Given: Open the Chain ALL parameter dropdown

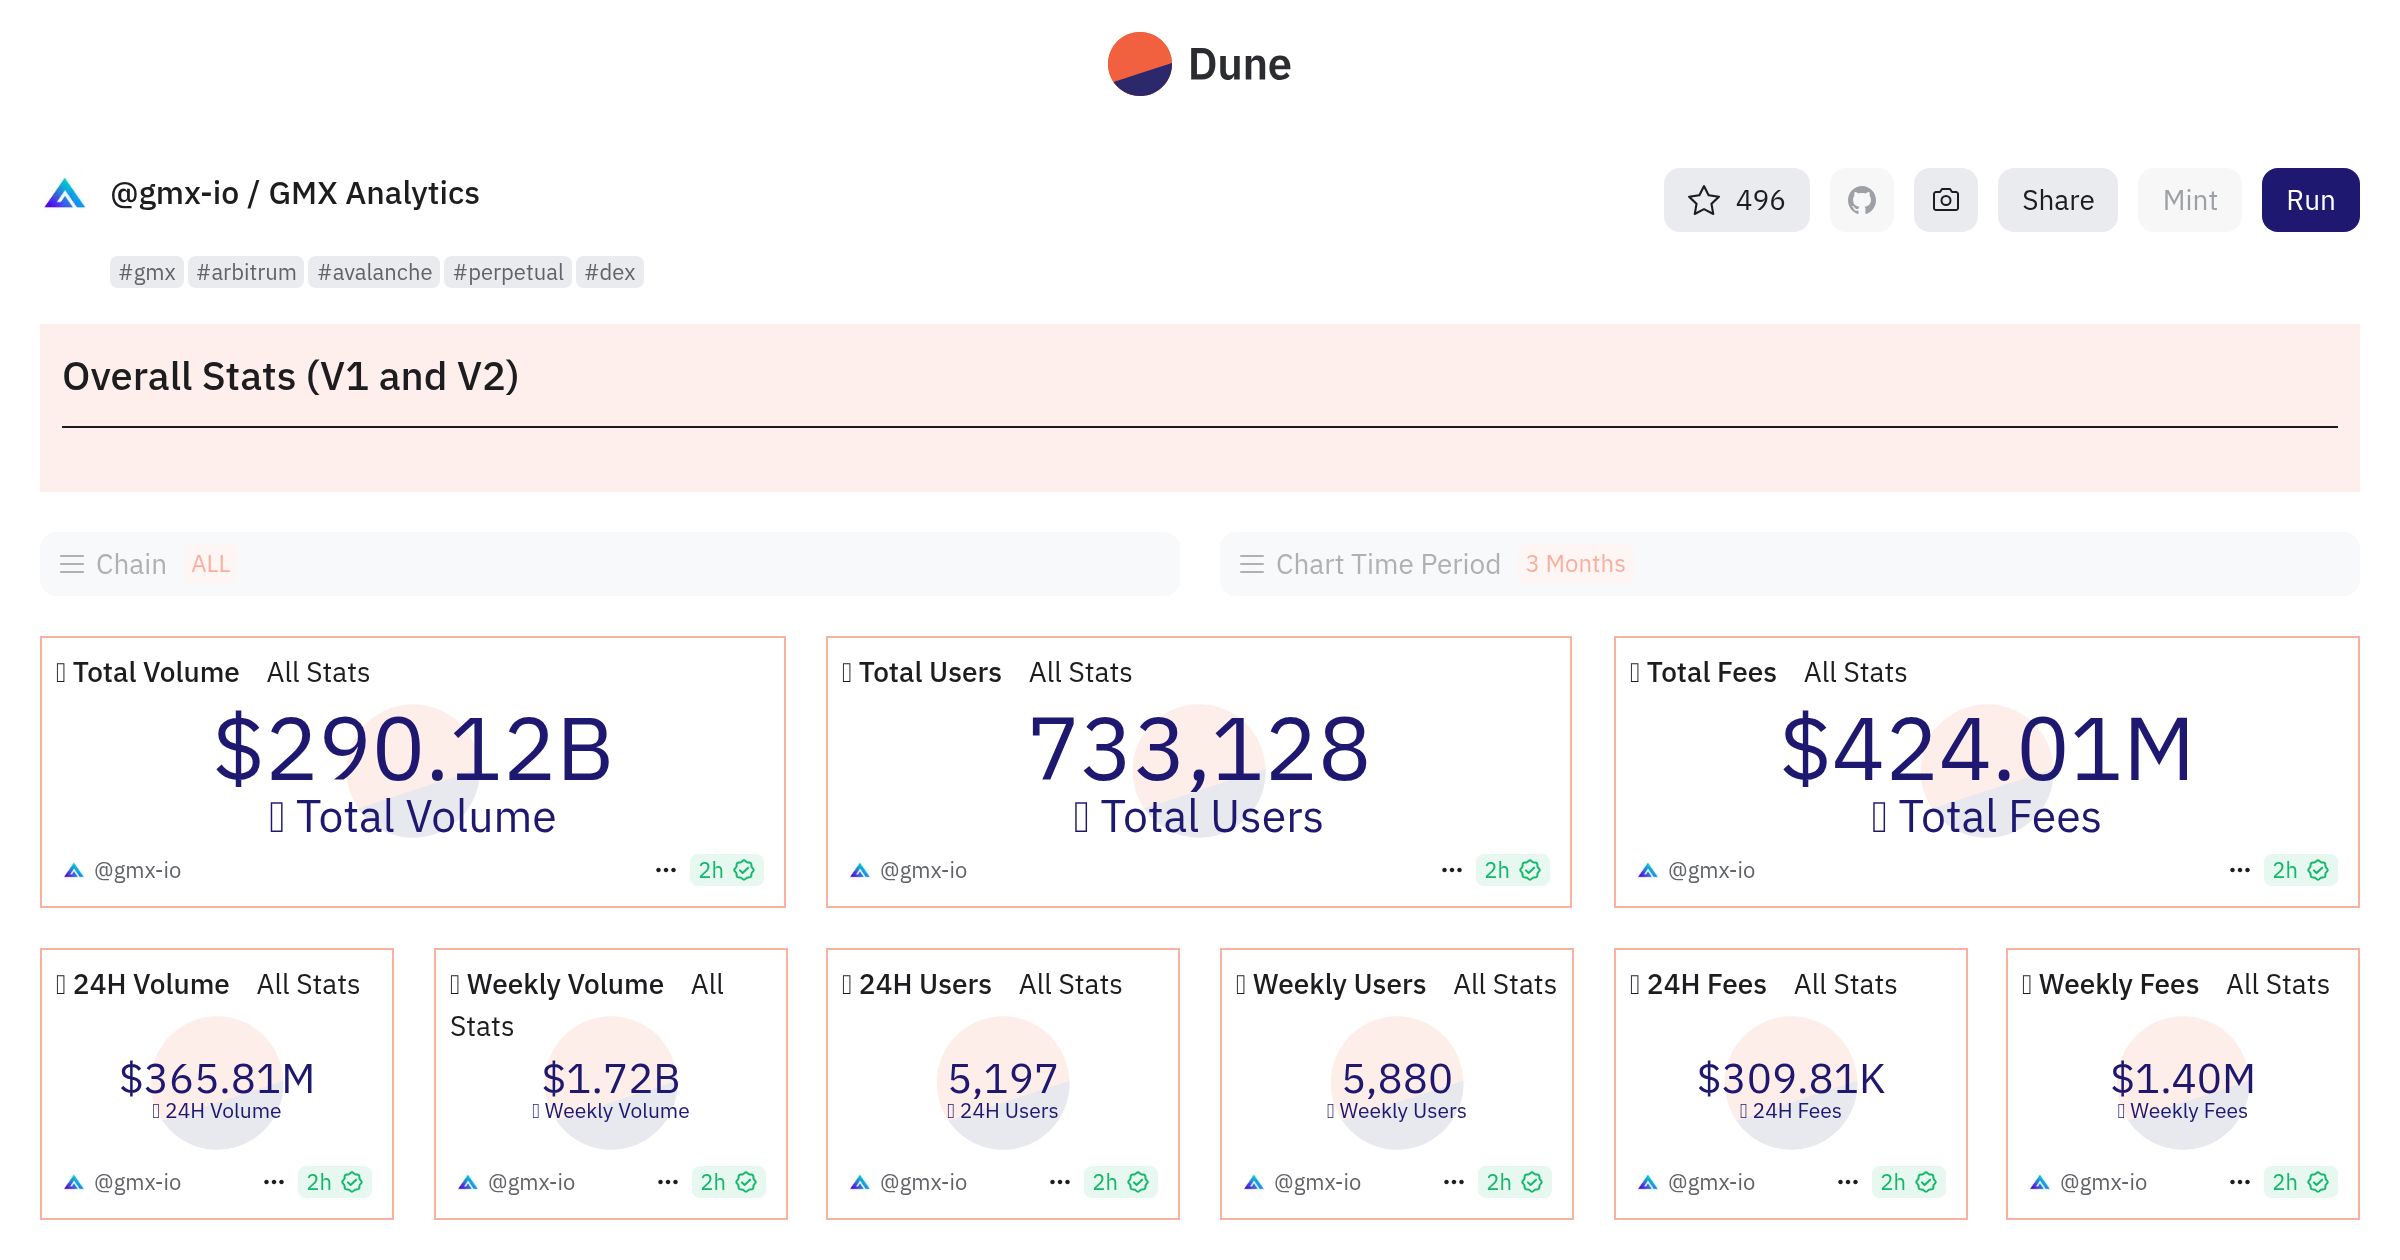Looking at the screenshot, I should click(610, 564).
